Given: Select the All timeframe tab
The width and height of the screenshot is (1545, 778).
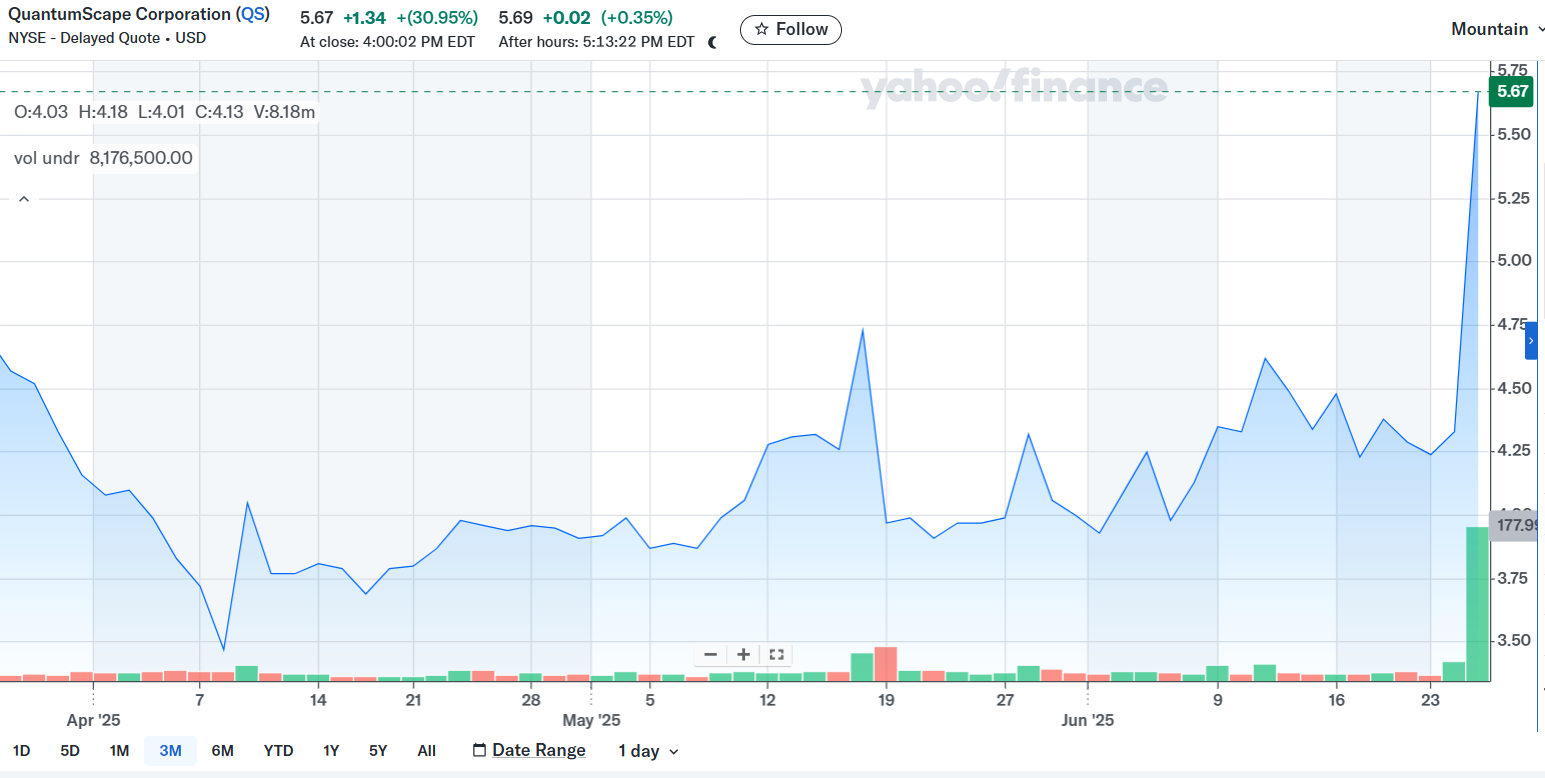Looking at the screenshot, I should point(427,750).
